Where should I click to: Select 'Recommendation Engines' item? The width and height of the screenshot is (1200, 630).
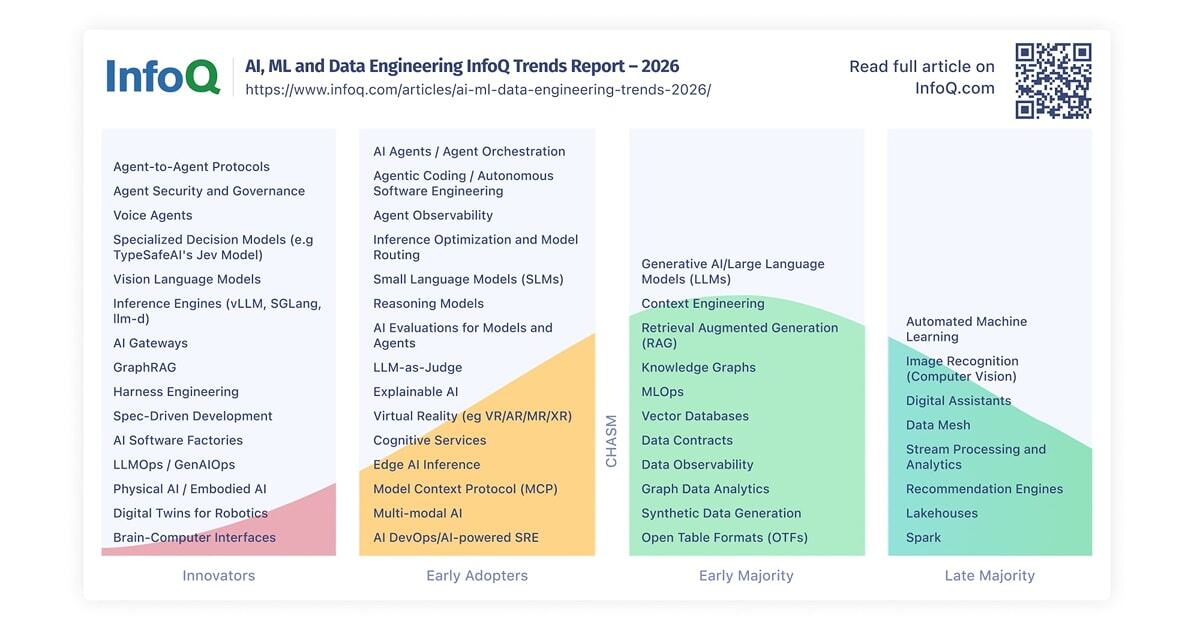coord(985,489)
